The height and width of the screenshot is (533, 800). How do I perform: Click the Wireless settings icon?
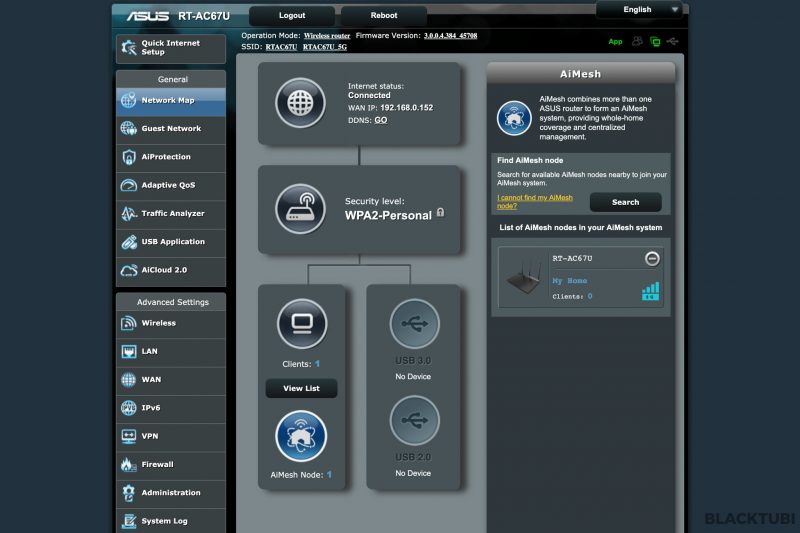click(129, 323)
